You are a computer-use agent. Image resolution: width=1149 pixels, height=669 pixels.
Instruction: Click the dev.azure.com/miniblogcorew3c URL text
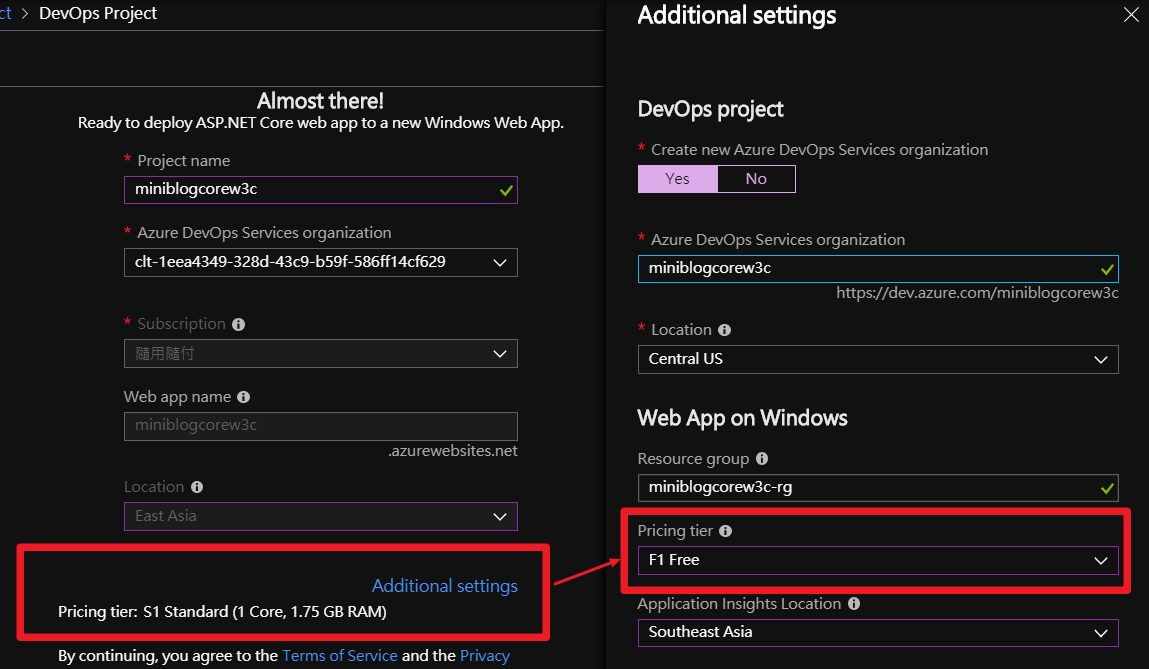pyautogui.click(x=978, y=293)
